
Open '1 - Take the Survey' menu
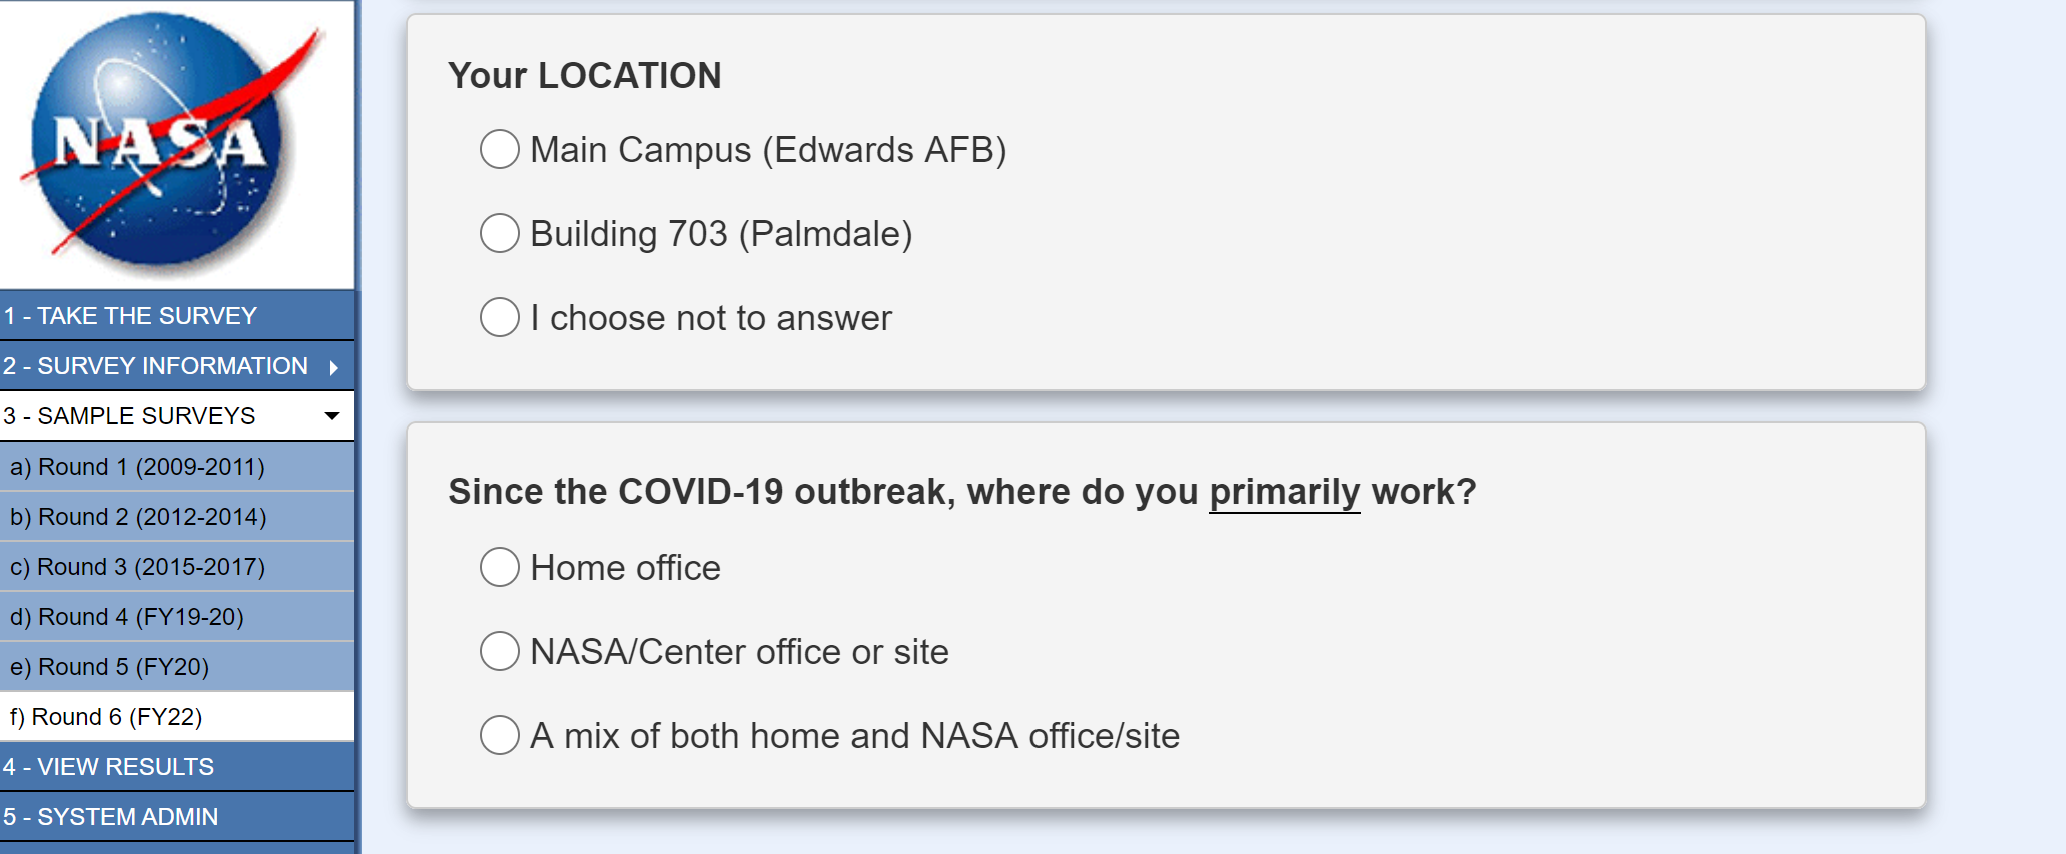click(130, 316)
